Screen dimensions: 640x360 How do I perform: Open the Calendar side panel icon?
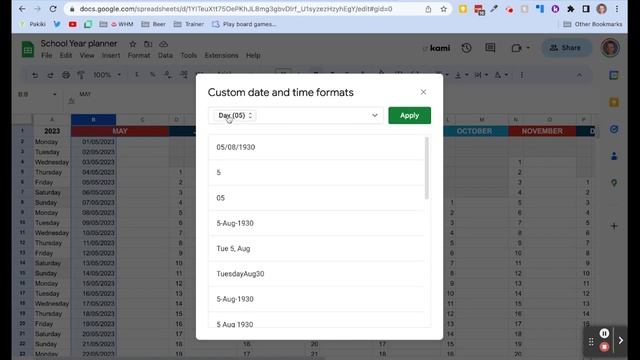point(614,75)
